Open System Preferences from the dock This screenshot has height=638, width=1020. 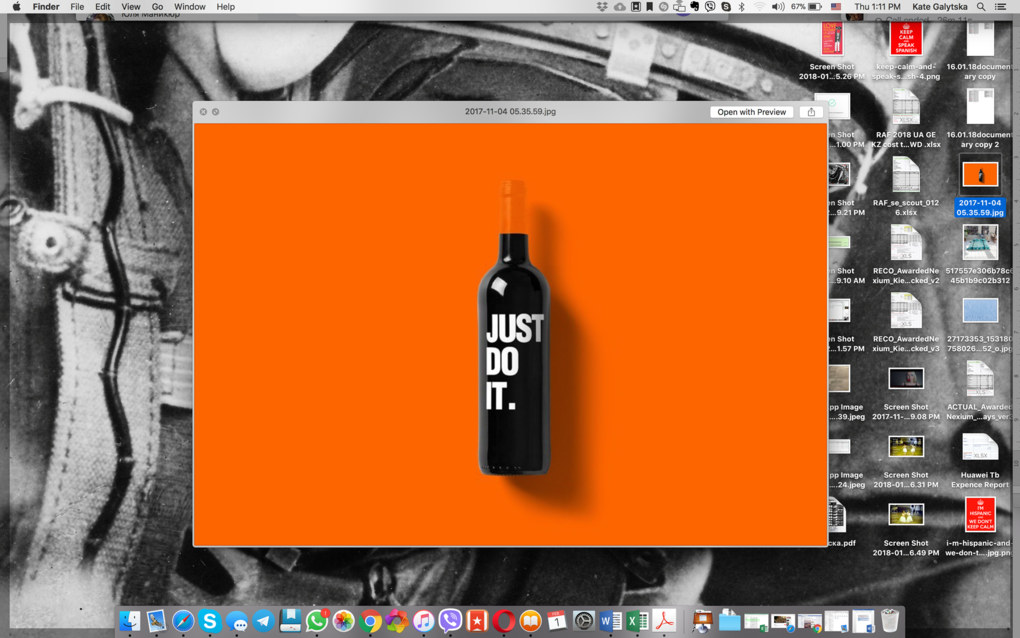tap(584, 621)
